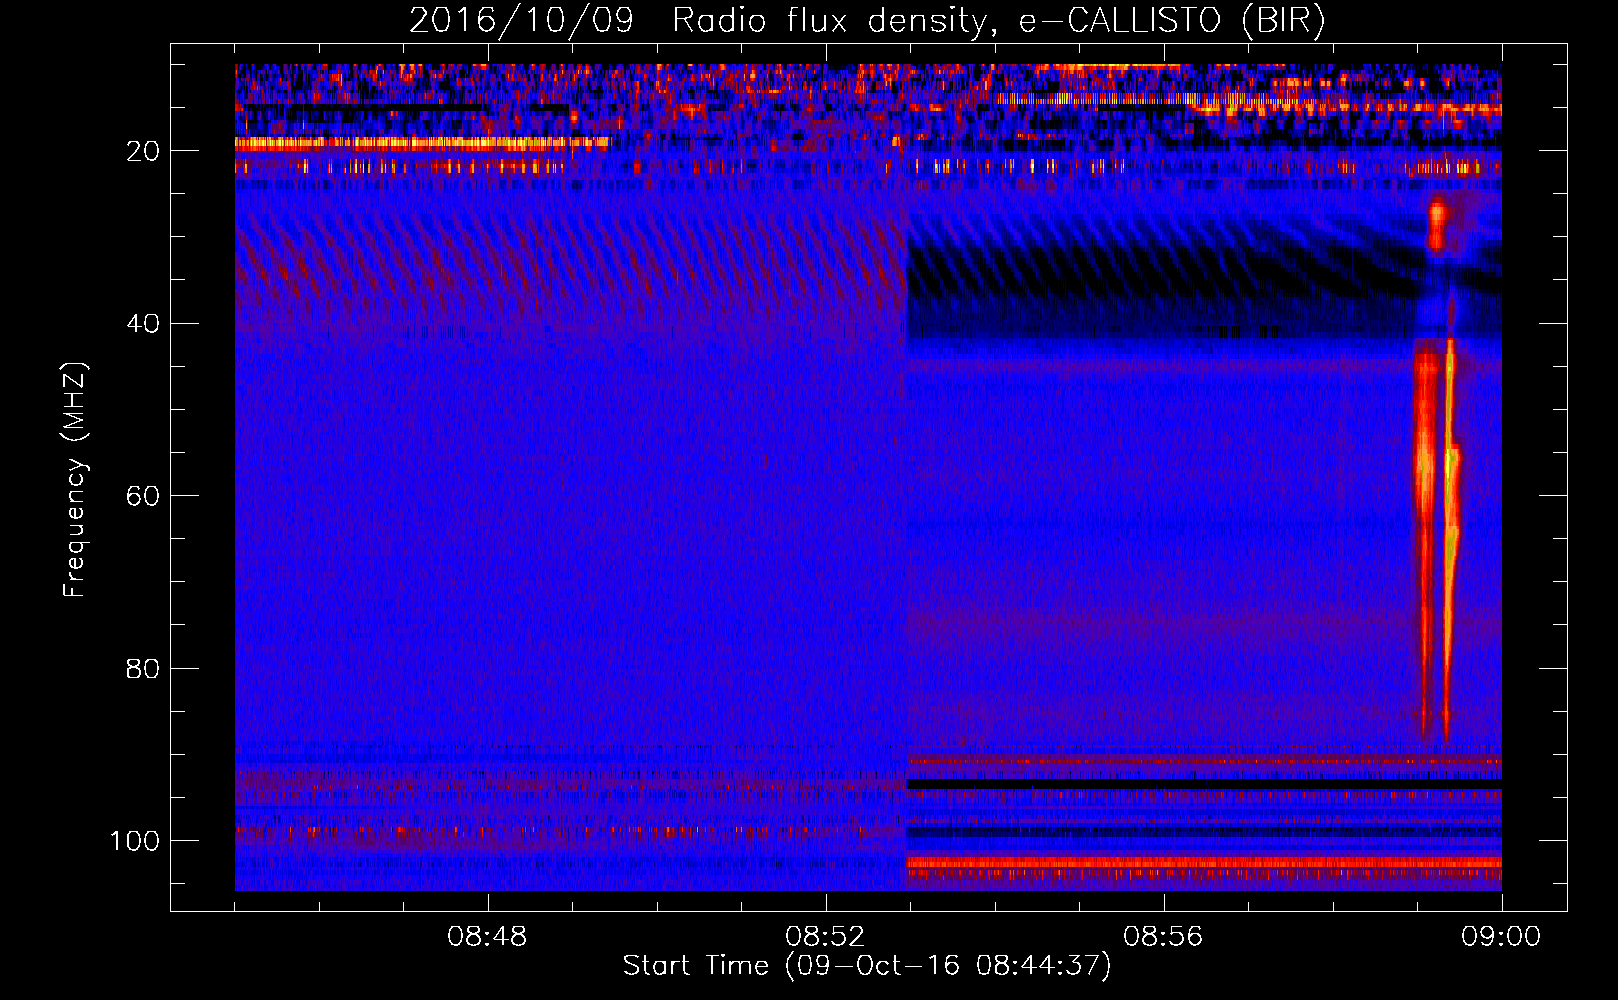Image resolution: width=1618 pixels, height=1000 pixels.
Task: Click the small red burst blob near 30 MHz
Action: (1438, 224)
